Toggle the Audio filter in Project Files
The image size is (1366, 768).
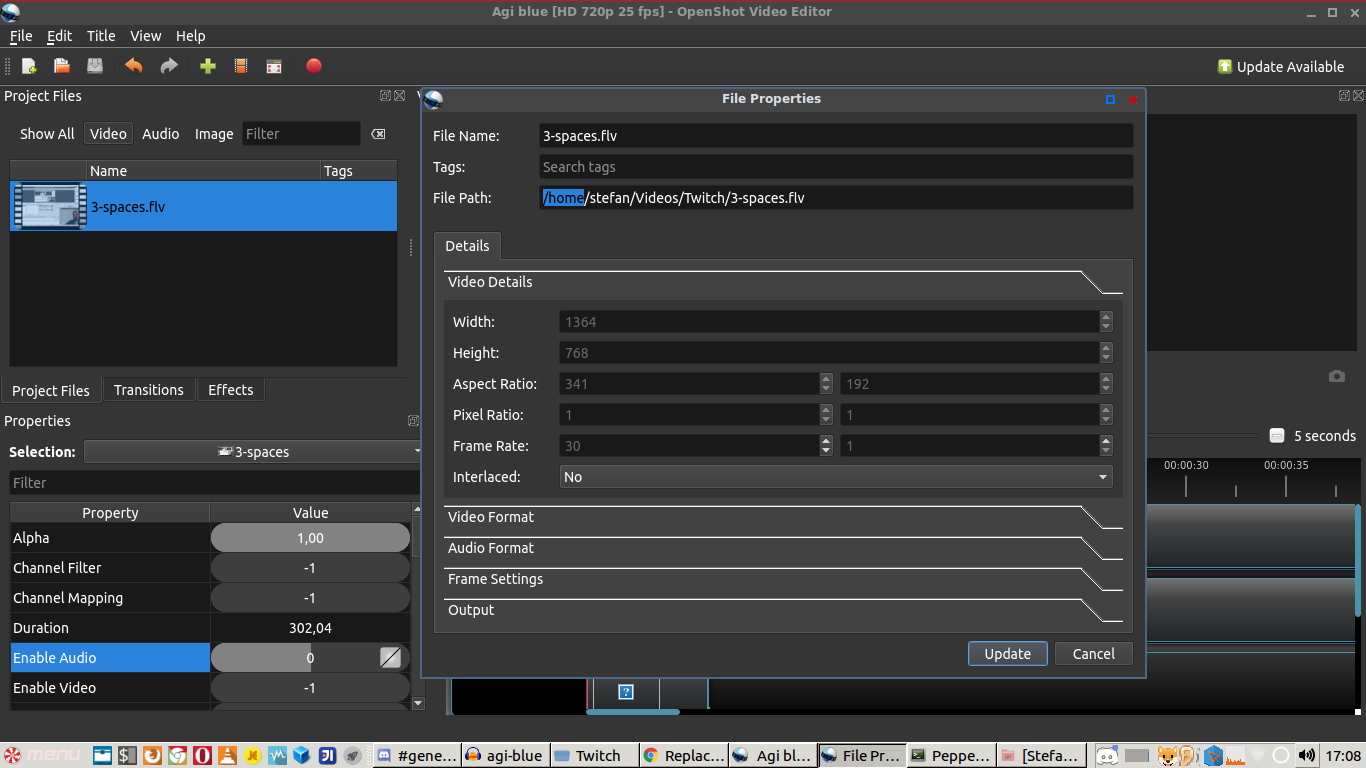click(160, 134)
